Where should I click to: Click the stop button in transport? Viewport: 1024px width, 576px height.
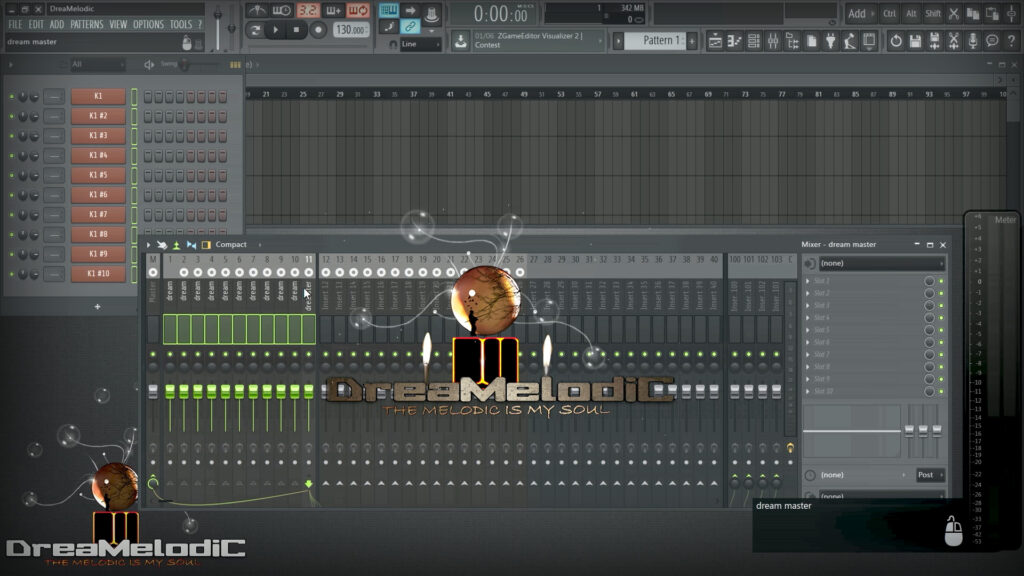296,29
